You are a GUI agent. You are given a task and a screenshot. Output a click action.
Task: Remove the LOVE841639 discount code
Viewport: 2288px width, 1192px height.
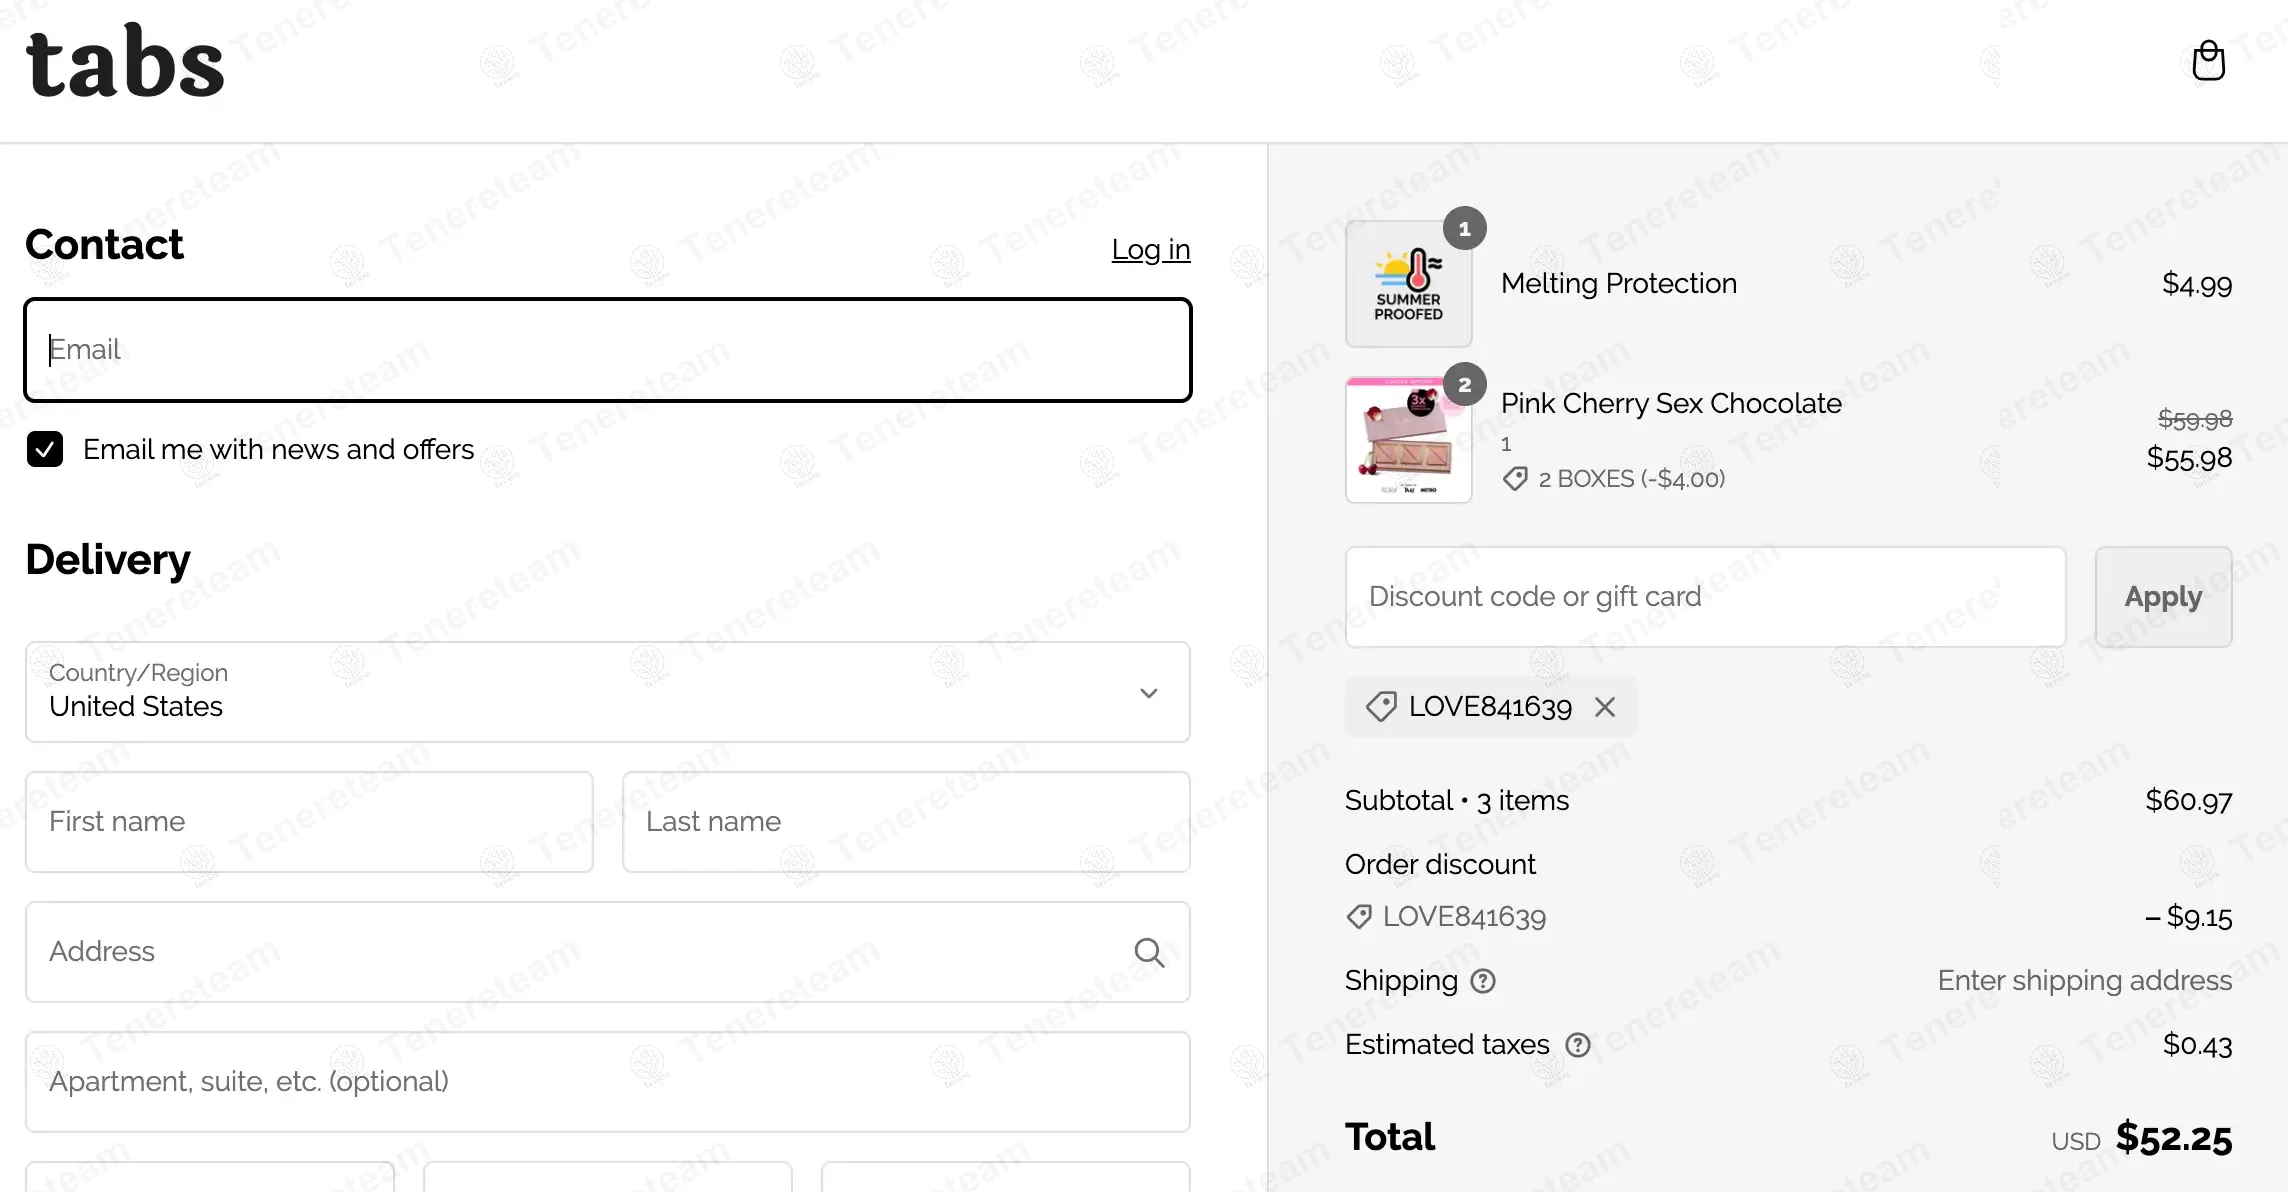(1605, 707)
